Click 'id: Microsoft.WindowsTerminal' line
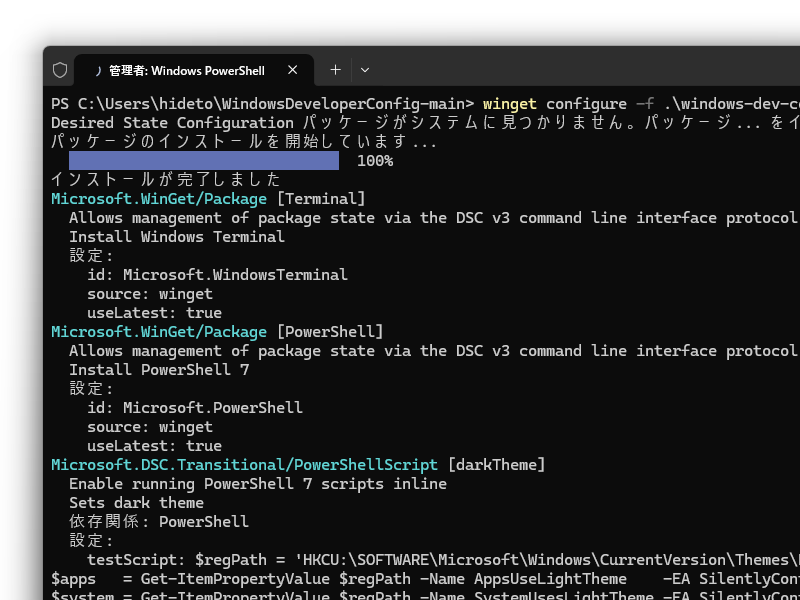 coord(217,274)
